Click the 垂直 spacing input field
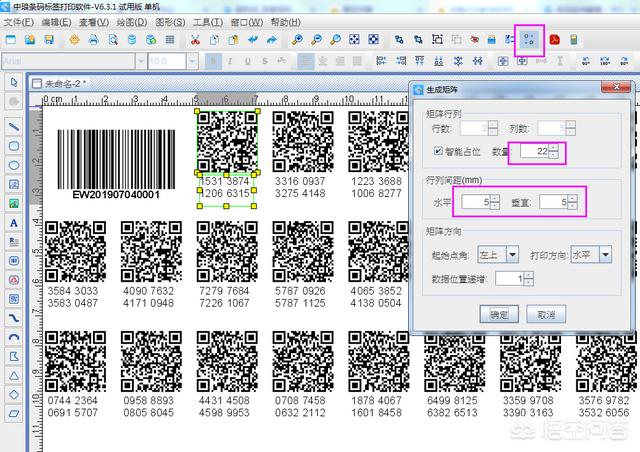Screen dimensions: 640x452 (553, 202)
